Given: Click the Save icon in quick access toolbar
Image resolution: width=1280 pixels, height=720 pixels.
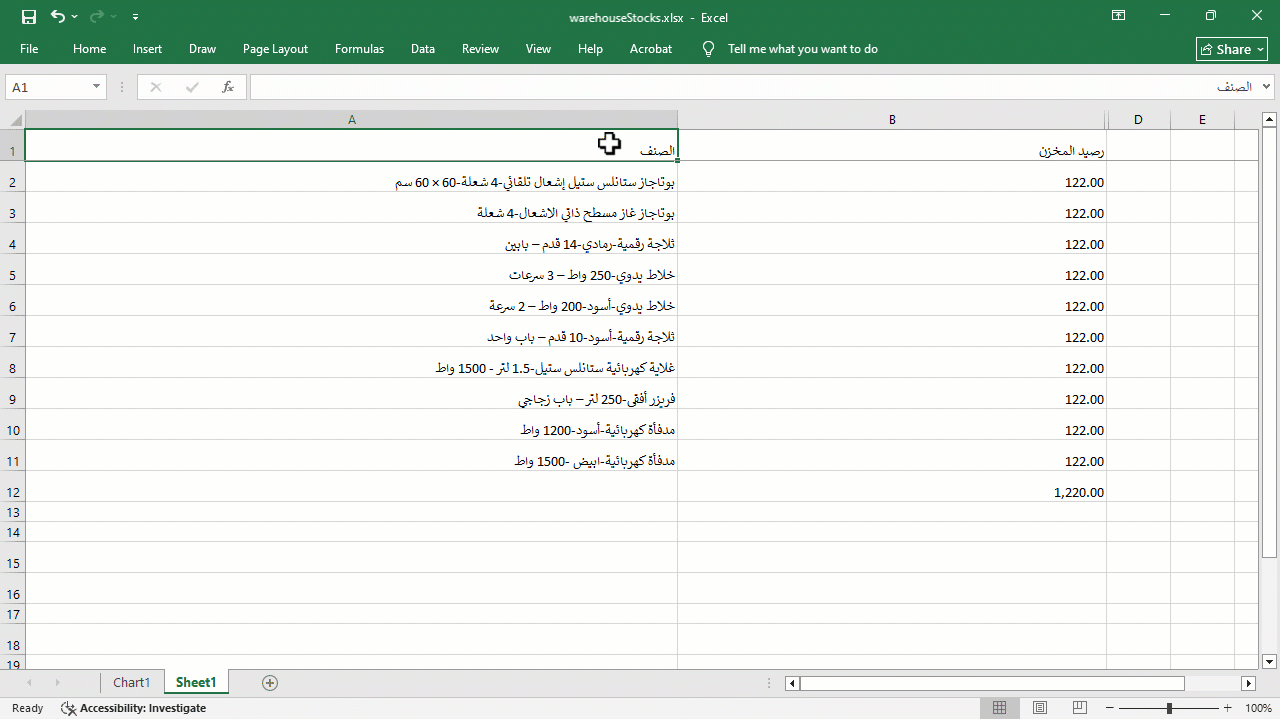Looking at the screenshot, I should click(x=29, y=17).
